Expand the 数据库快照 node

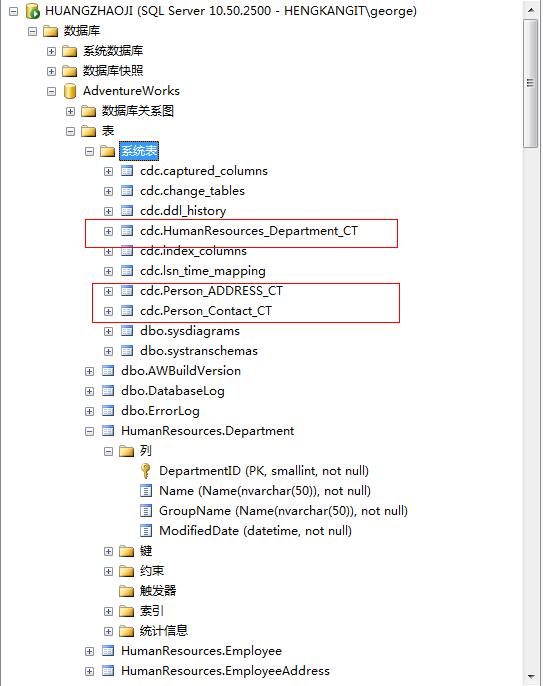coord(52,71)
